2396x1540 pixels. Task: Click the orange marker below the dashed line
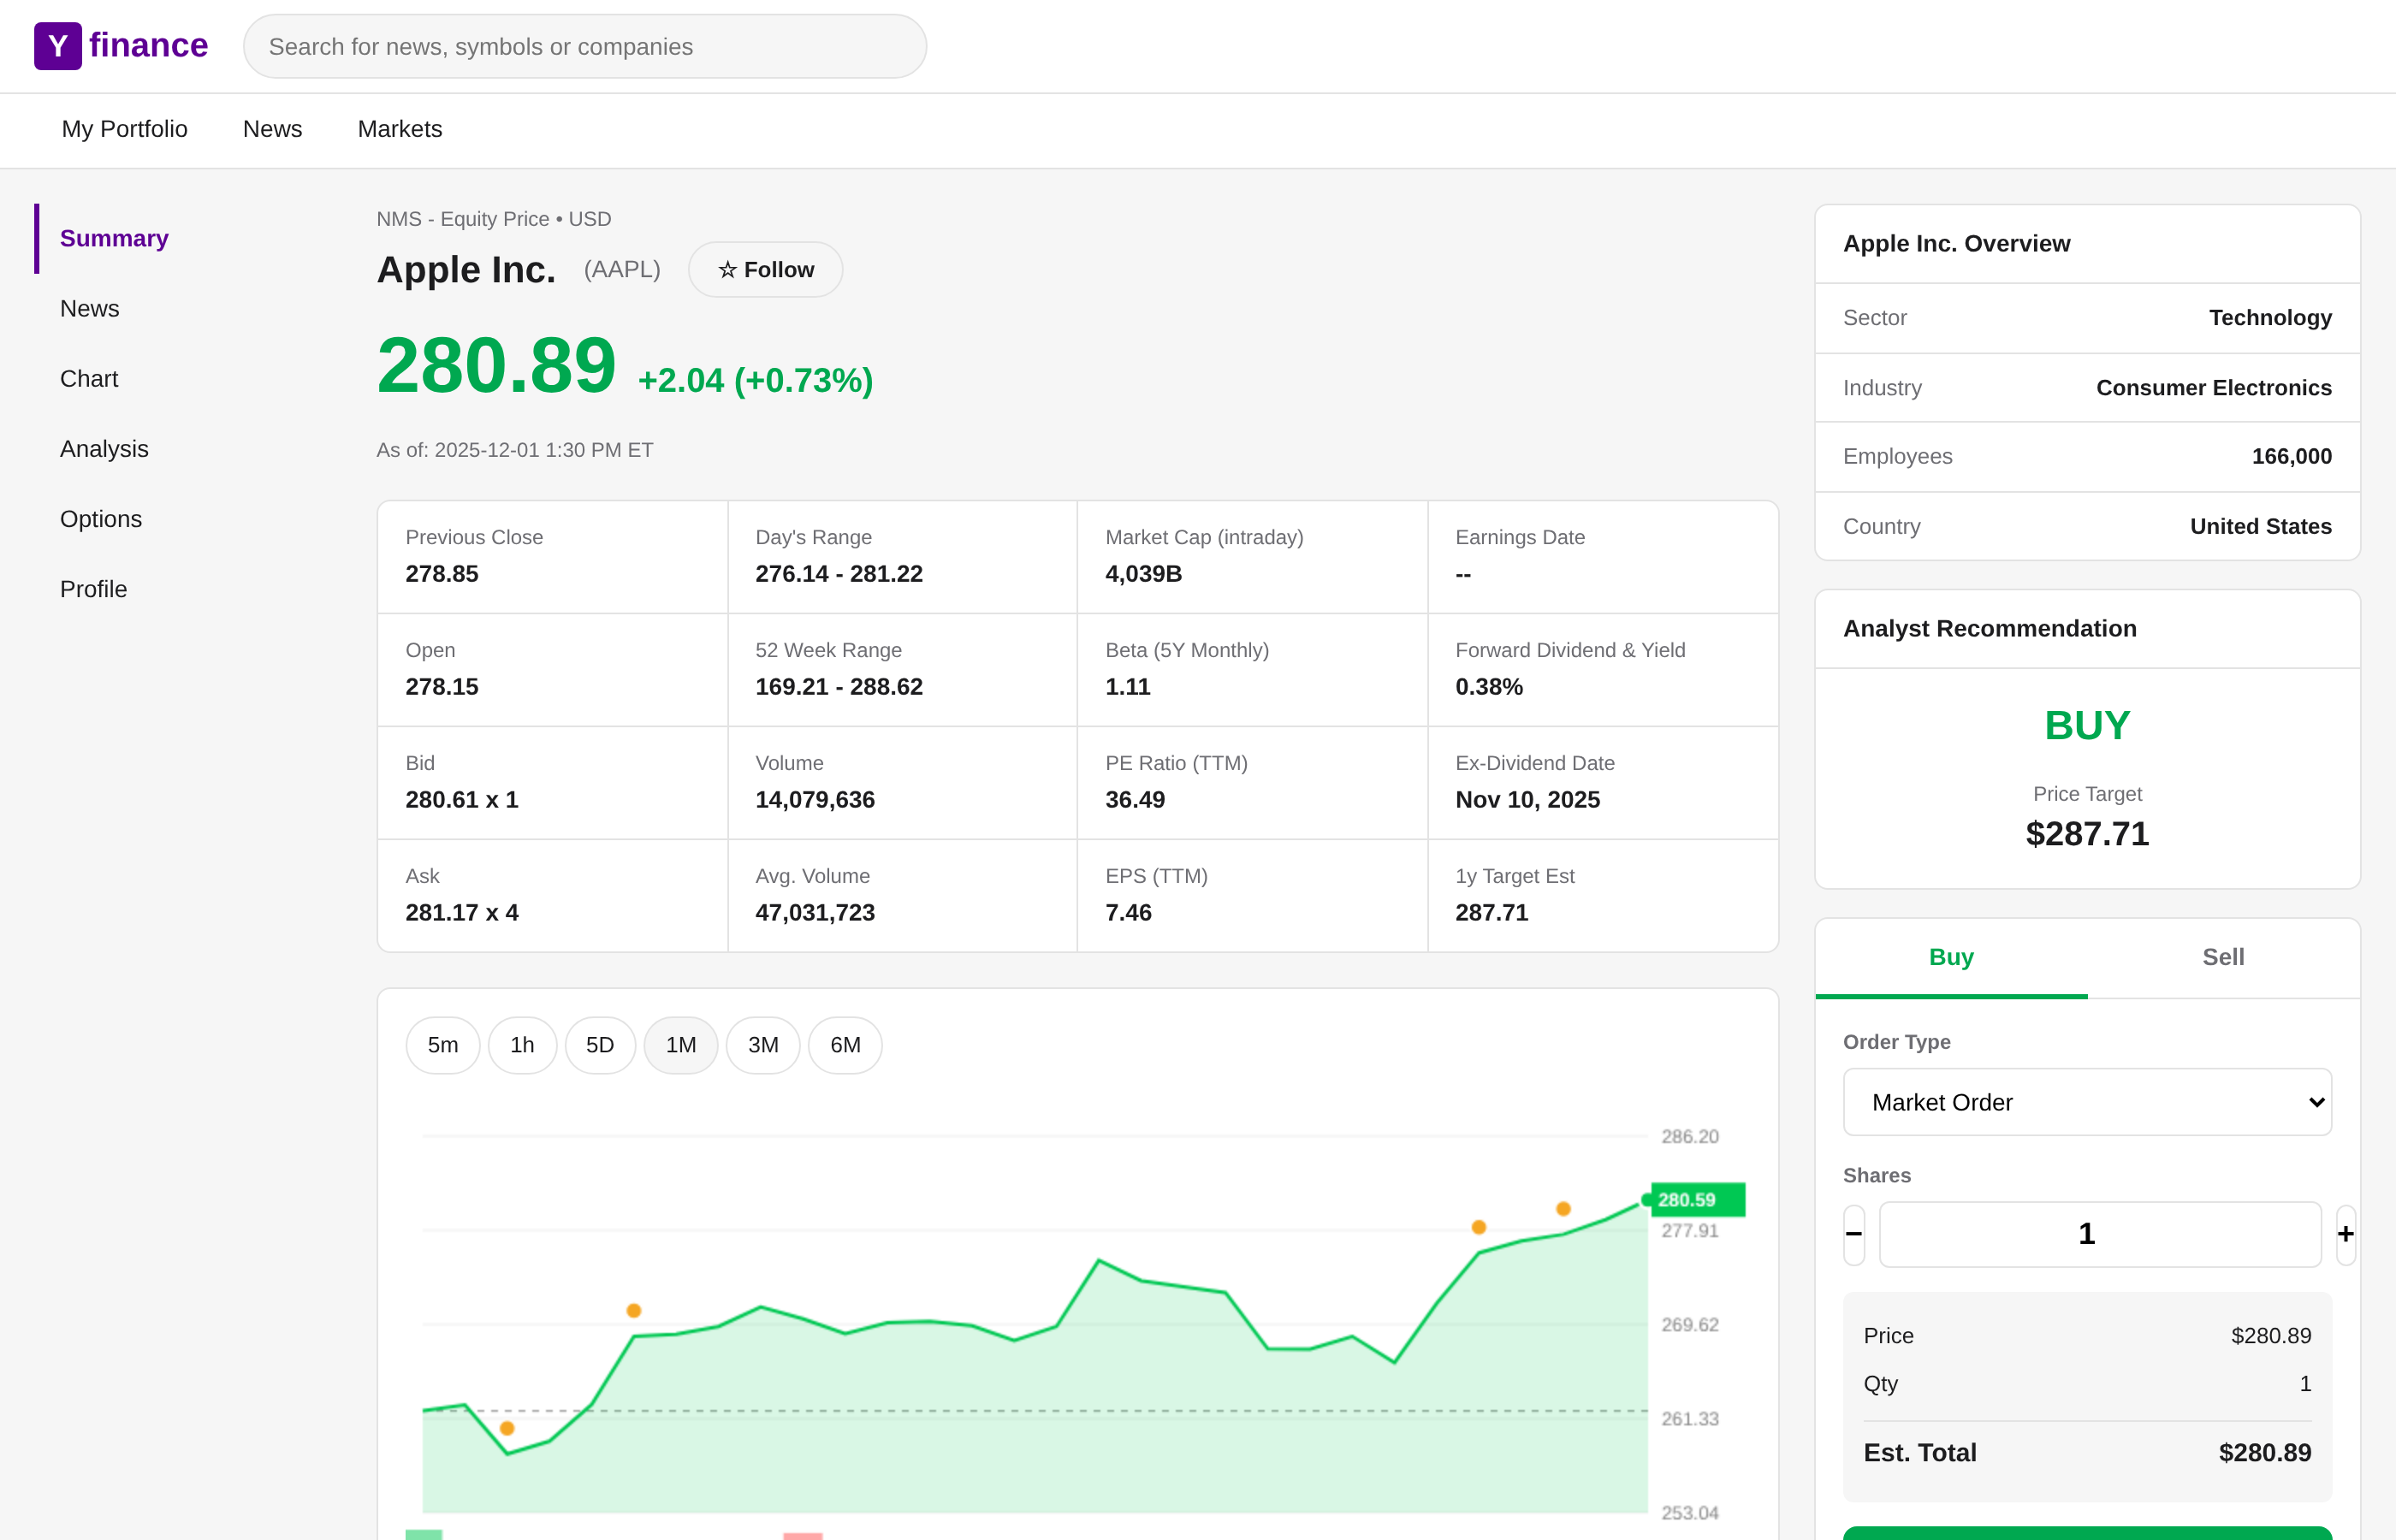[507, 1428]
